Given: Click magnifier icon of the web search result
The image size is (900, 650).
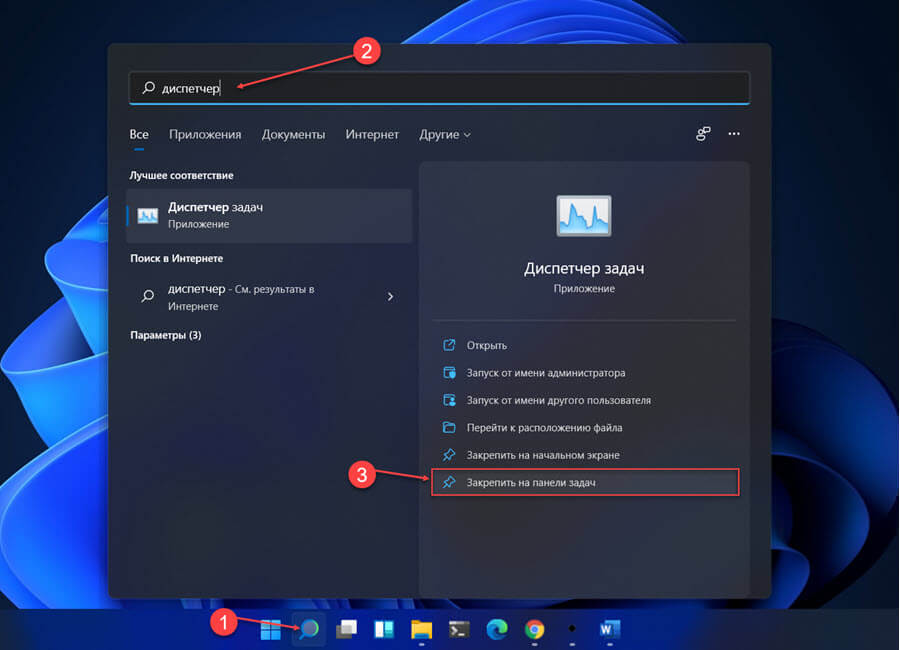Looking at the screenshot, I should 148,296.
